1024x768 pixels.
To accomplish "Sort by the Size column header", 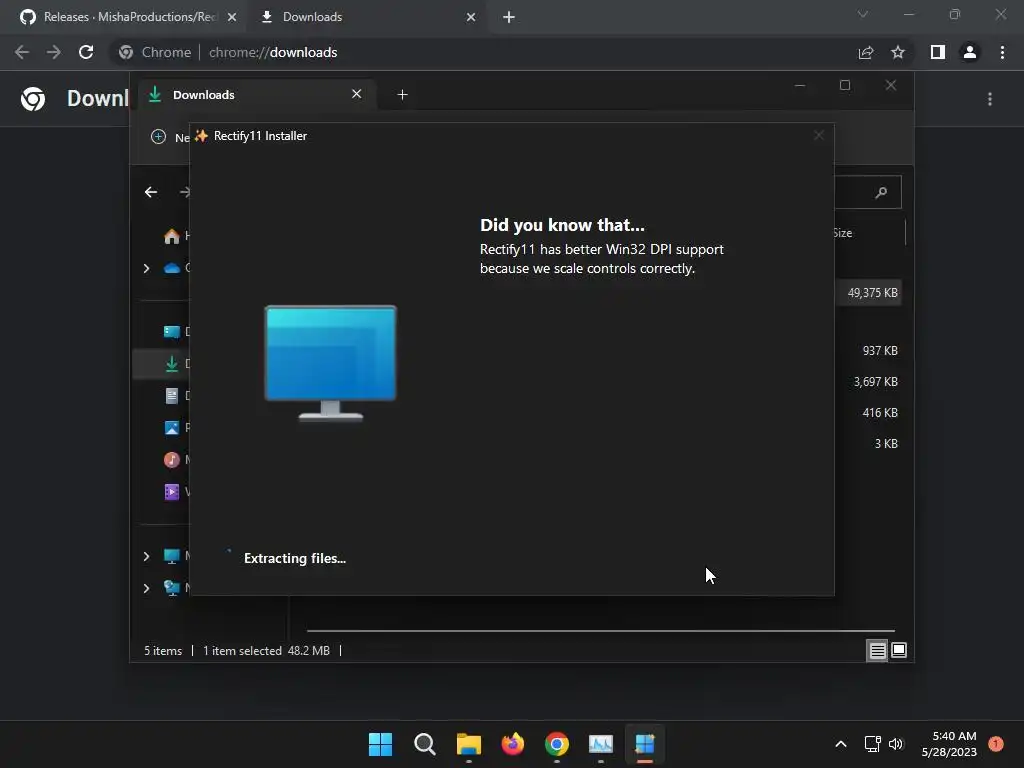I will [x=842, y=233].
